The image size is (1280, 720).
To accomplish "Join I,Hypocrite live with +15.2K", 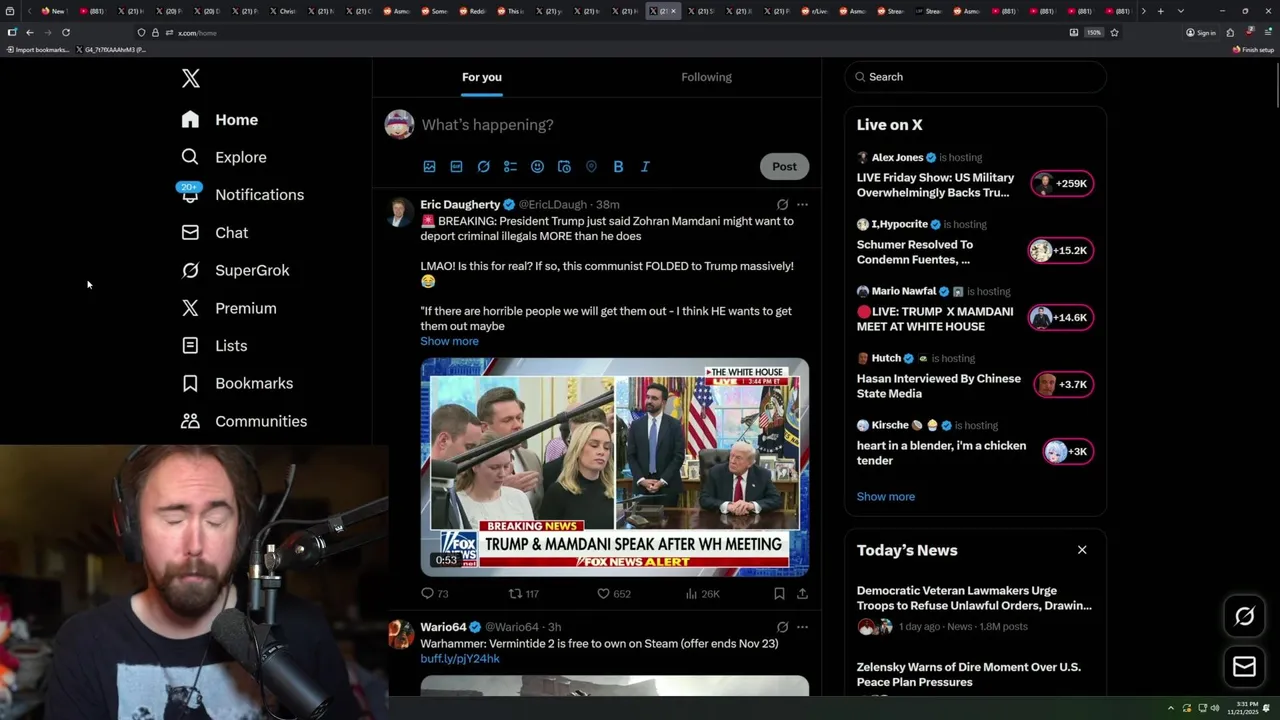I will pyautogui.click(x=1062, y=251).
